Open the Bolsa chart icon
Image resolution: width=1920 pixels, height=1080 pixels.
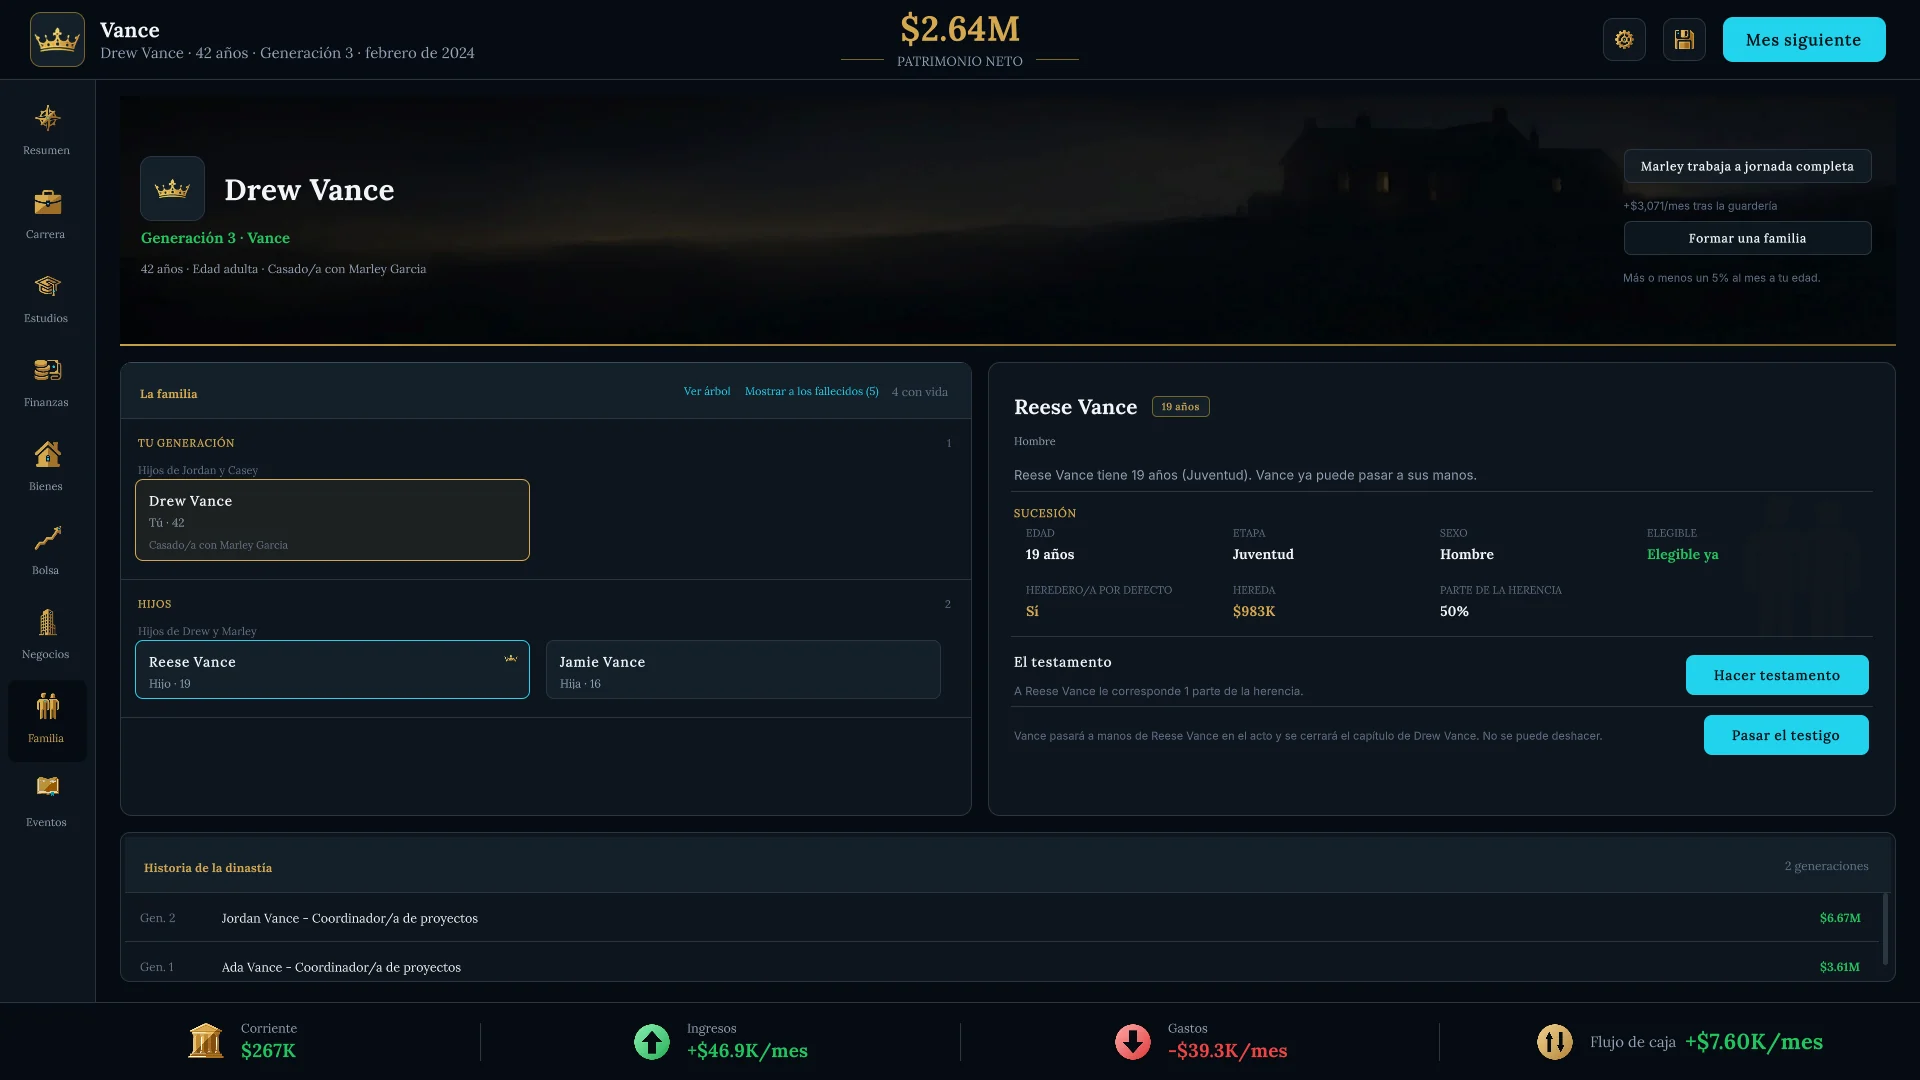tap(47, 539)
